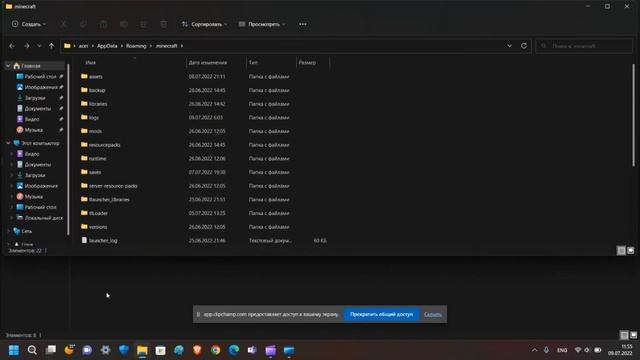Sort by the Тип column header

253,62
